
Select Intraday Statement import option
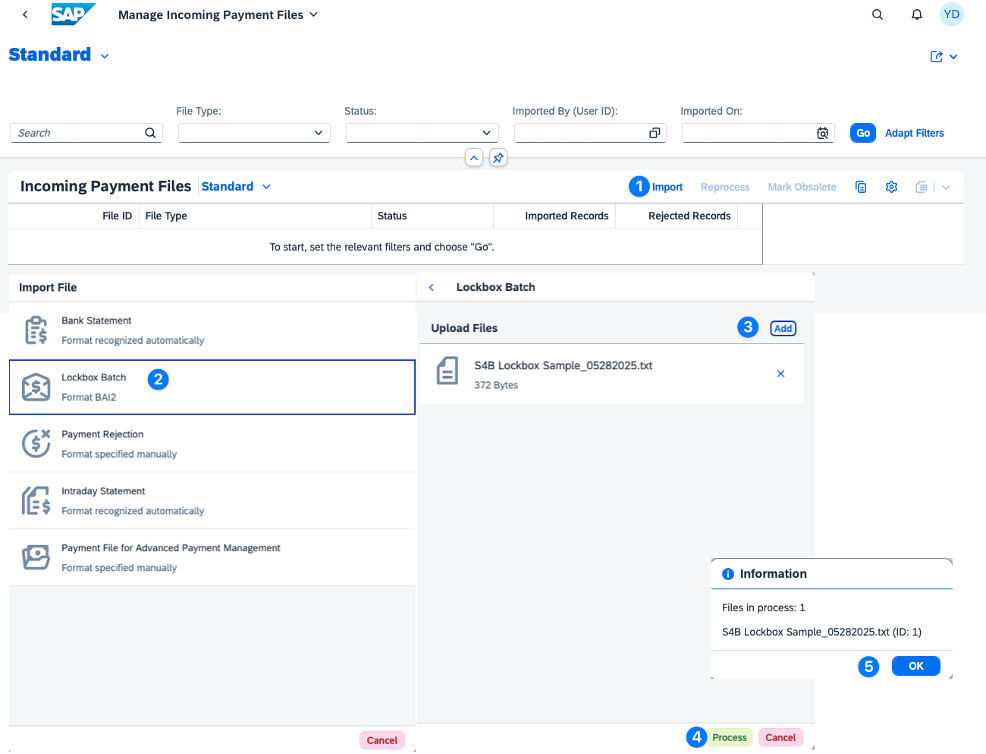click(212, 501)
